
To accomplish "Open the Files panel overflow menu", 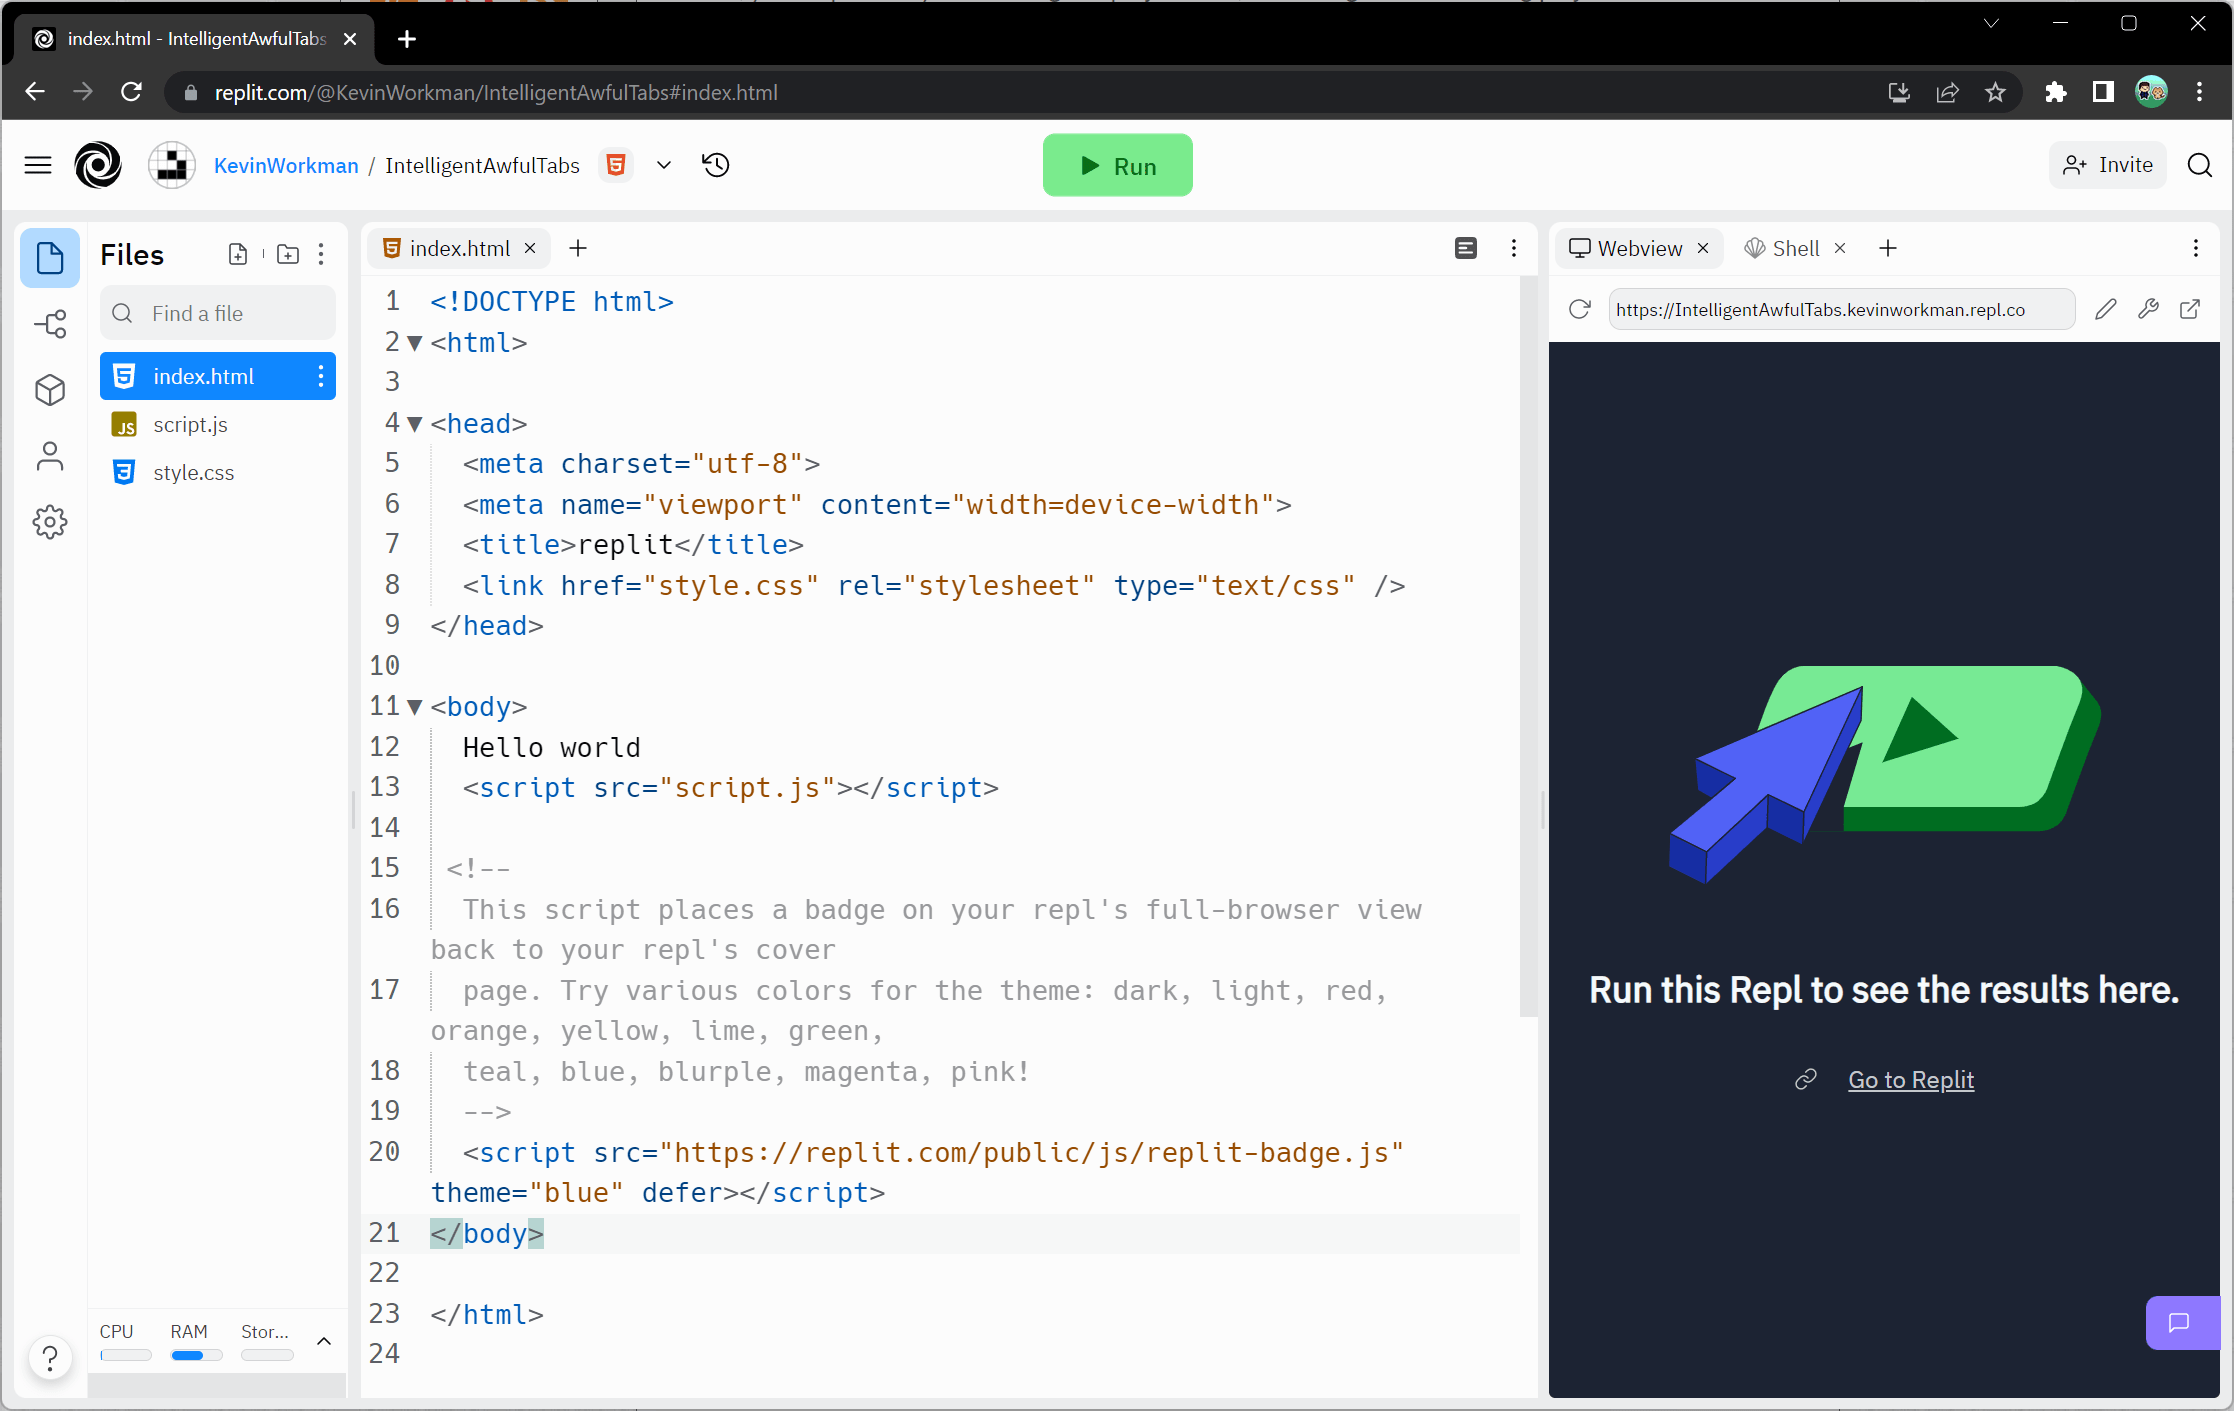I will click(x=321, y=254).
